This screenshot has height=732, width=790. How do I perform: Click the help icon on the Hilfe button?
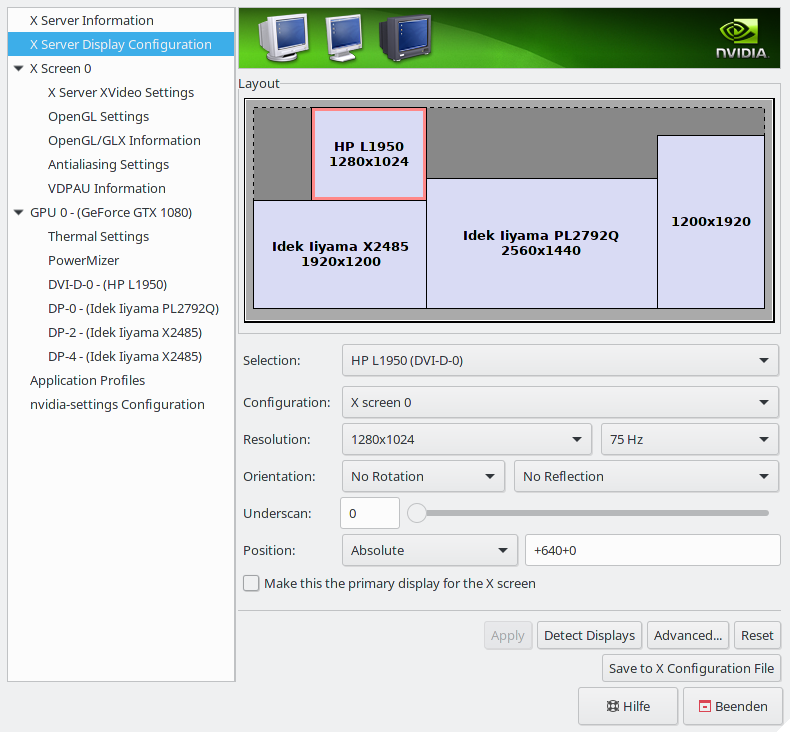[x=612, y=706]
